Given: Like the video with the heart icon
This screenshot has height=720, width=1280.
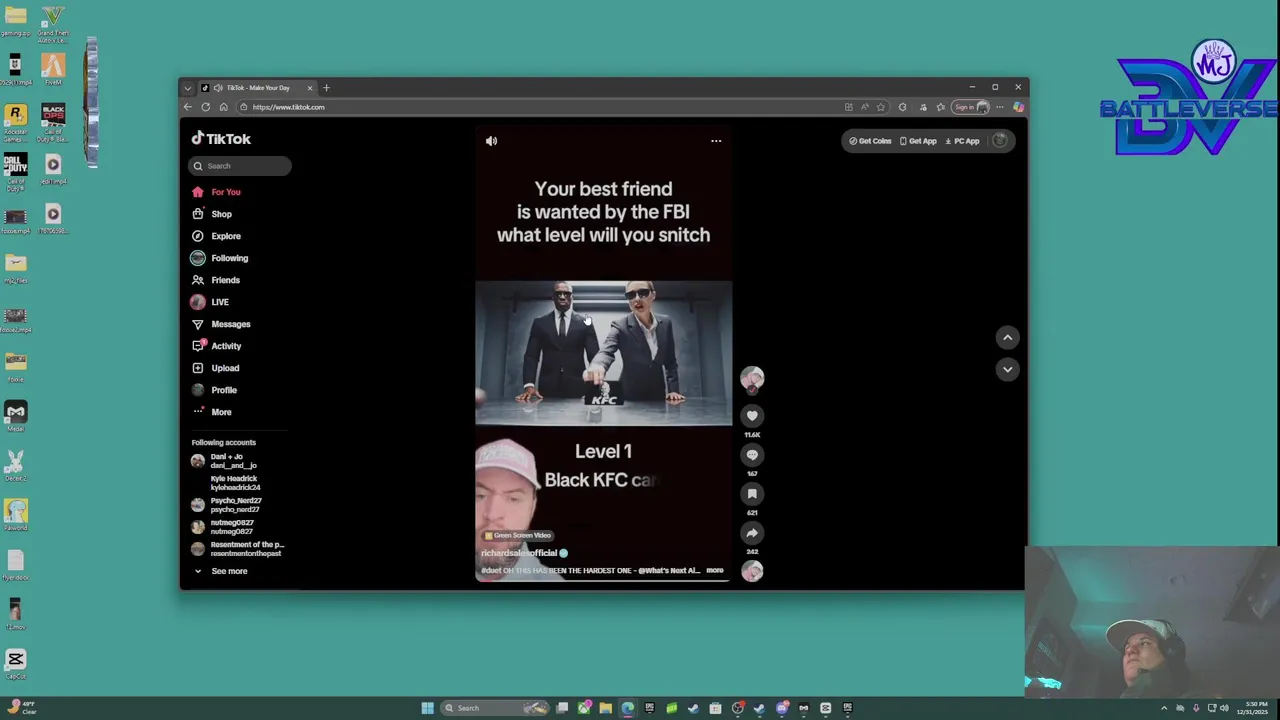Looking at the screenshot, I should 752,416.
